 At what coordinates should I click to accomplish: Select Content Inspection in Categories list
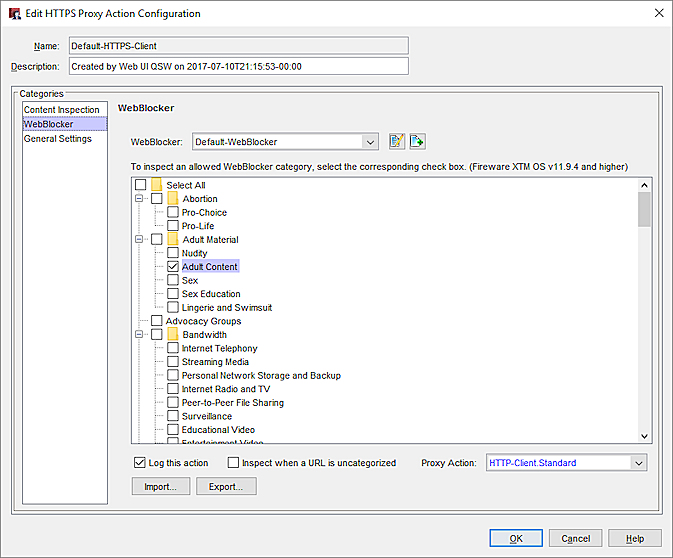point(62,110)
